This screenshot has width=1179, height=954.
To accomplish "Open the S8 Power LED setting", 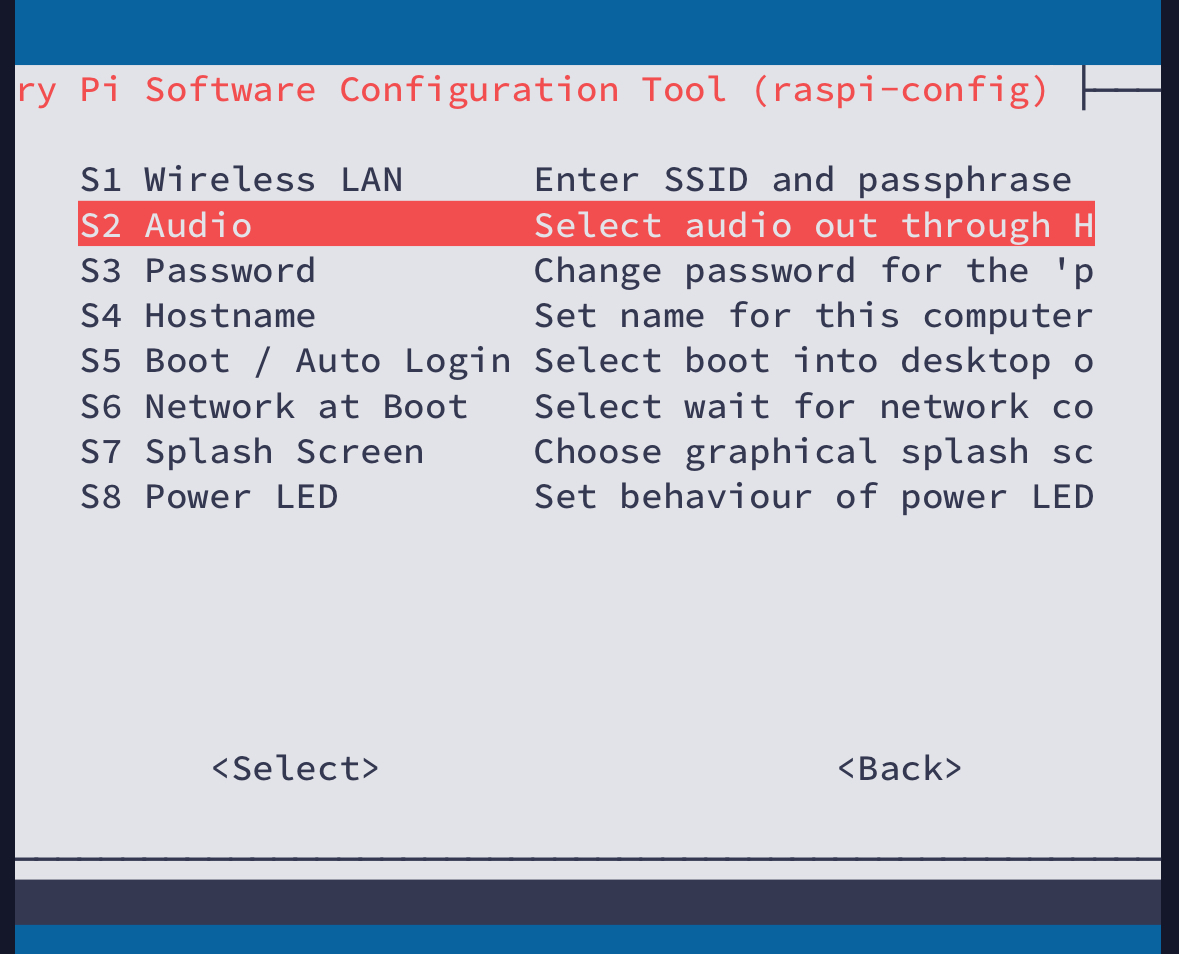I will click(x=209, y=497).
